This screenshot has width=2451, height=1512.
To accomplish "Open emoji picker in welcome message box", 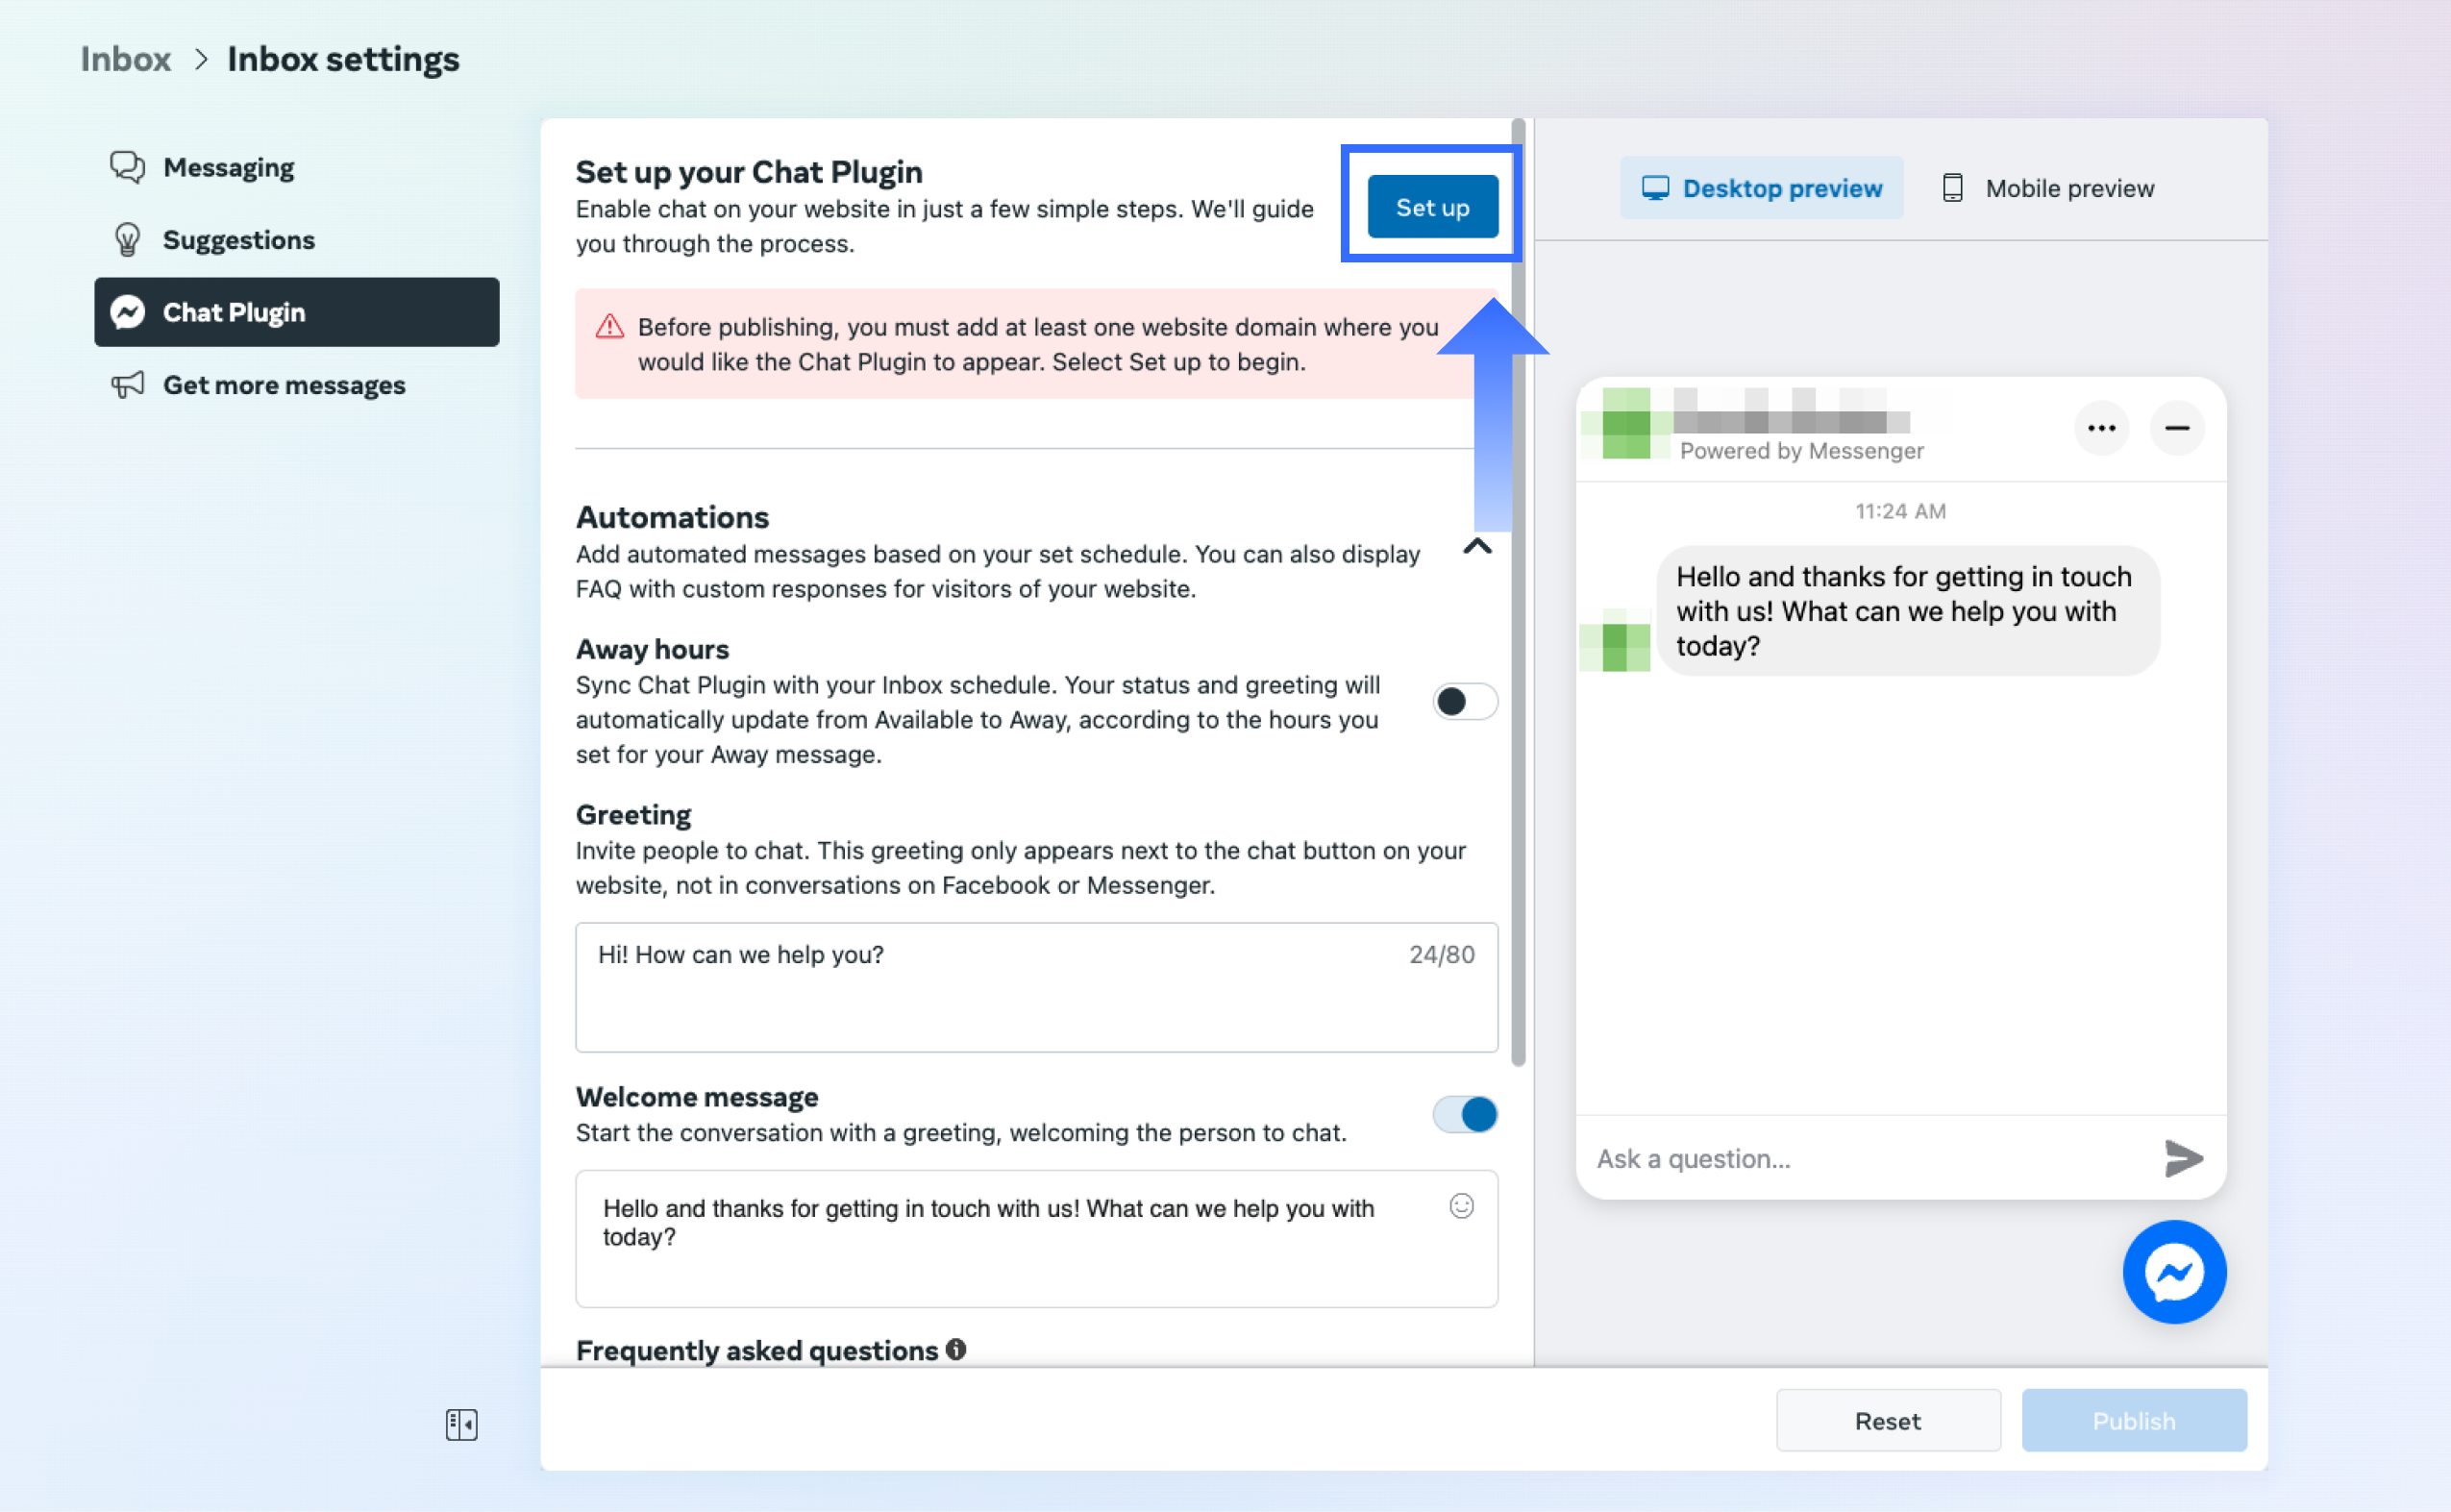I will pyautogui.click(x=1461, y=1206).
